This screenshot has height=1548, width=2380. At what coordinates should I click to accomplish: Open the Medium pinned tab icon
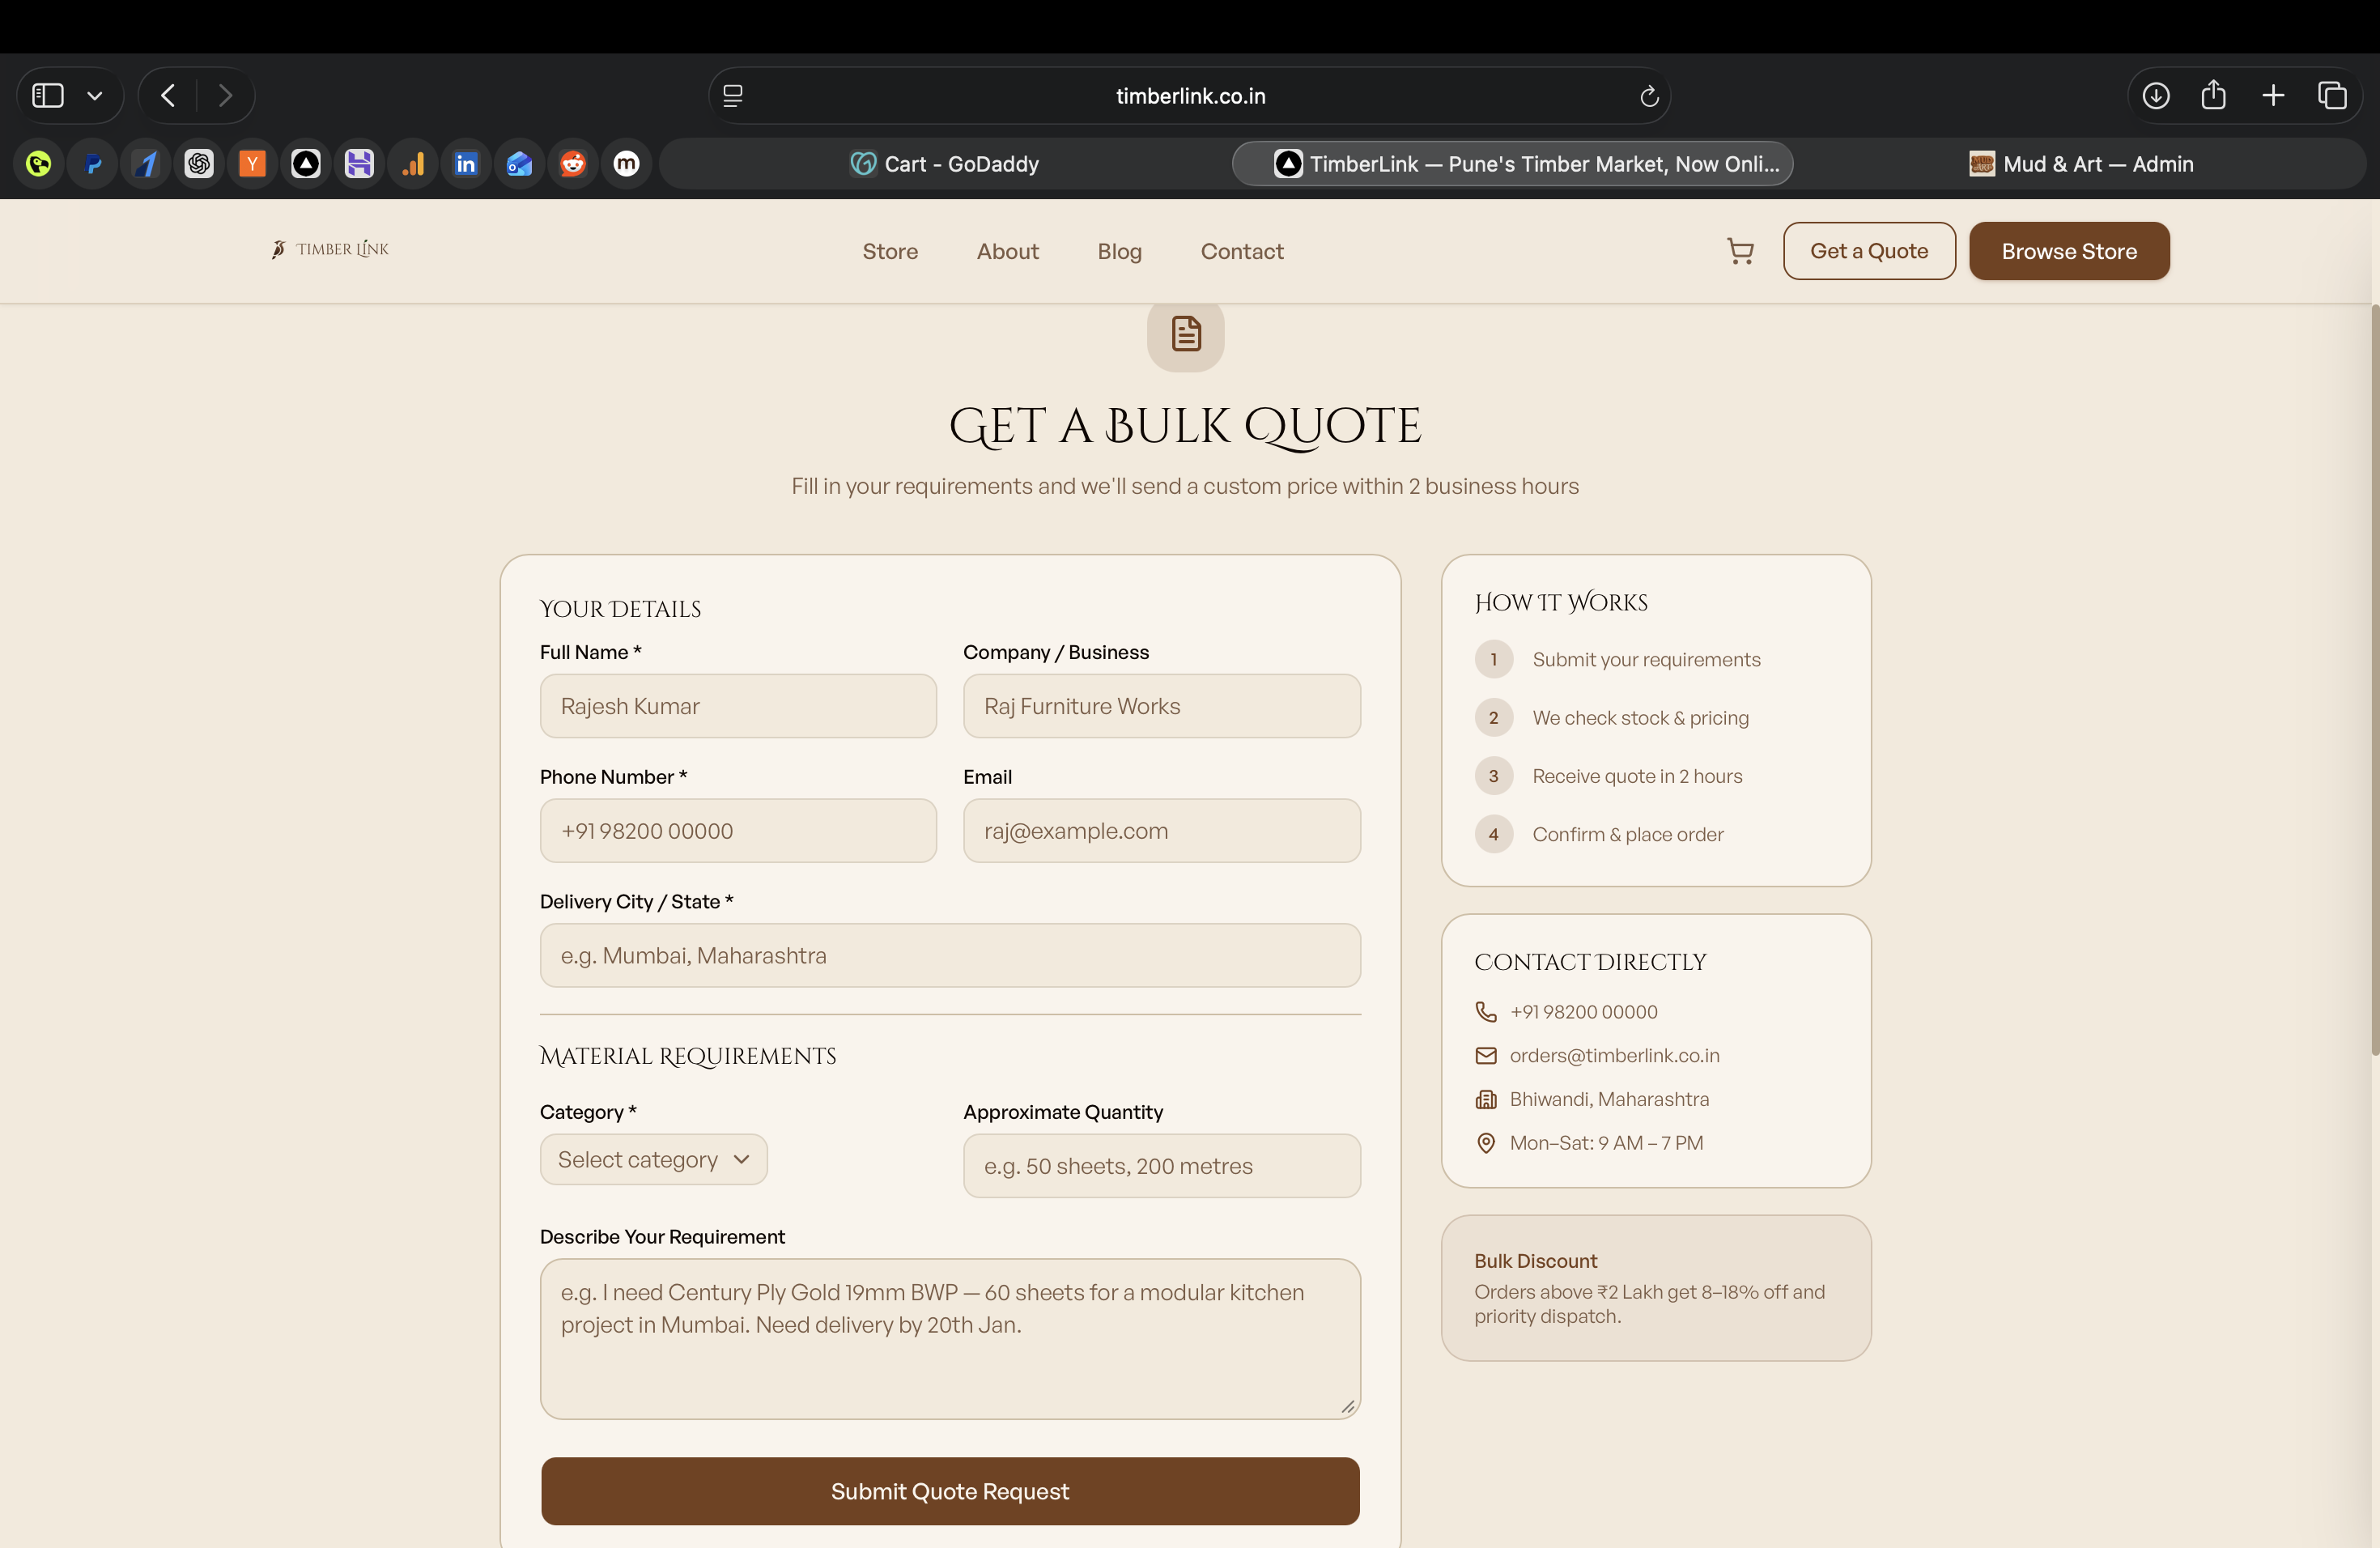(626, 163)
